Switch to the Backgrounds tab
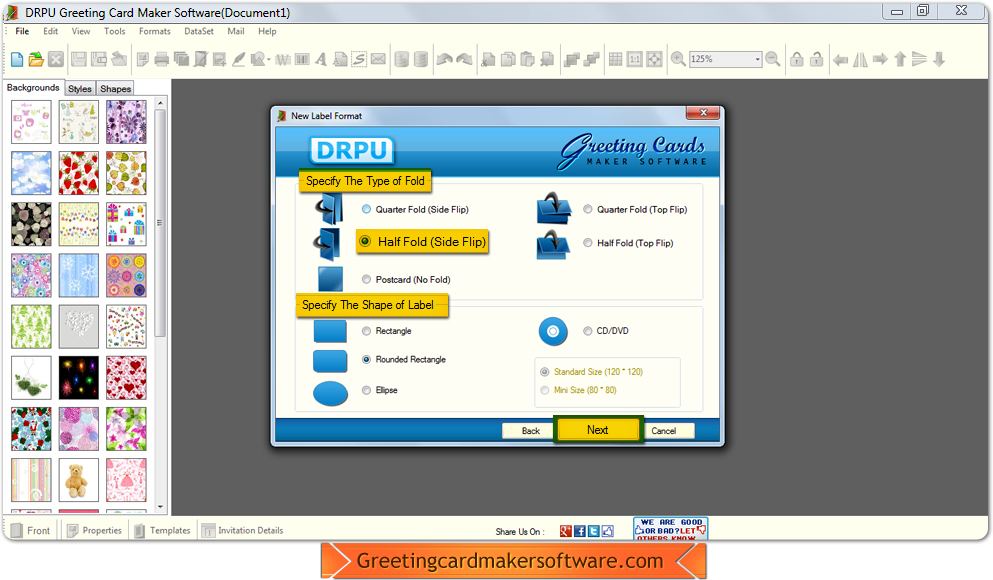The width and height of the screenshot is (993, 580). coord(33,87)
